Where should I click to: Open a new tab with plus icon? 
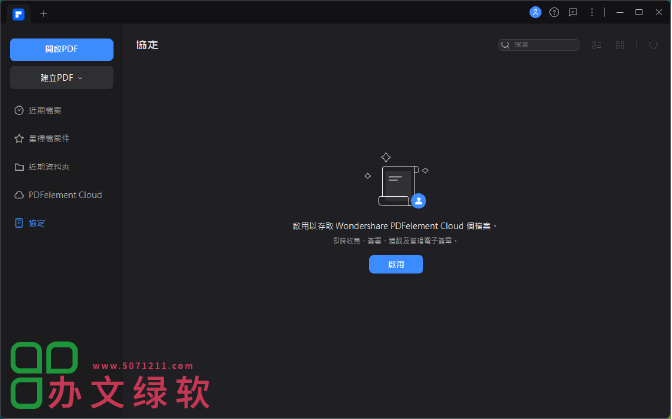point(43,14)
